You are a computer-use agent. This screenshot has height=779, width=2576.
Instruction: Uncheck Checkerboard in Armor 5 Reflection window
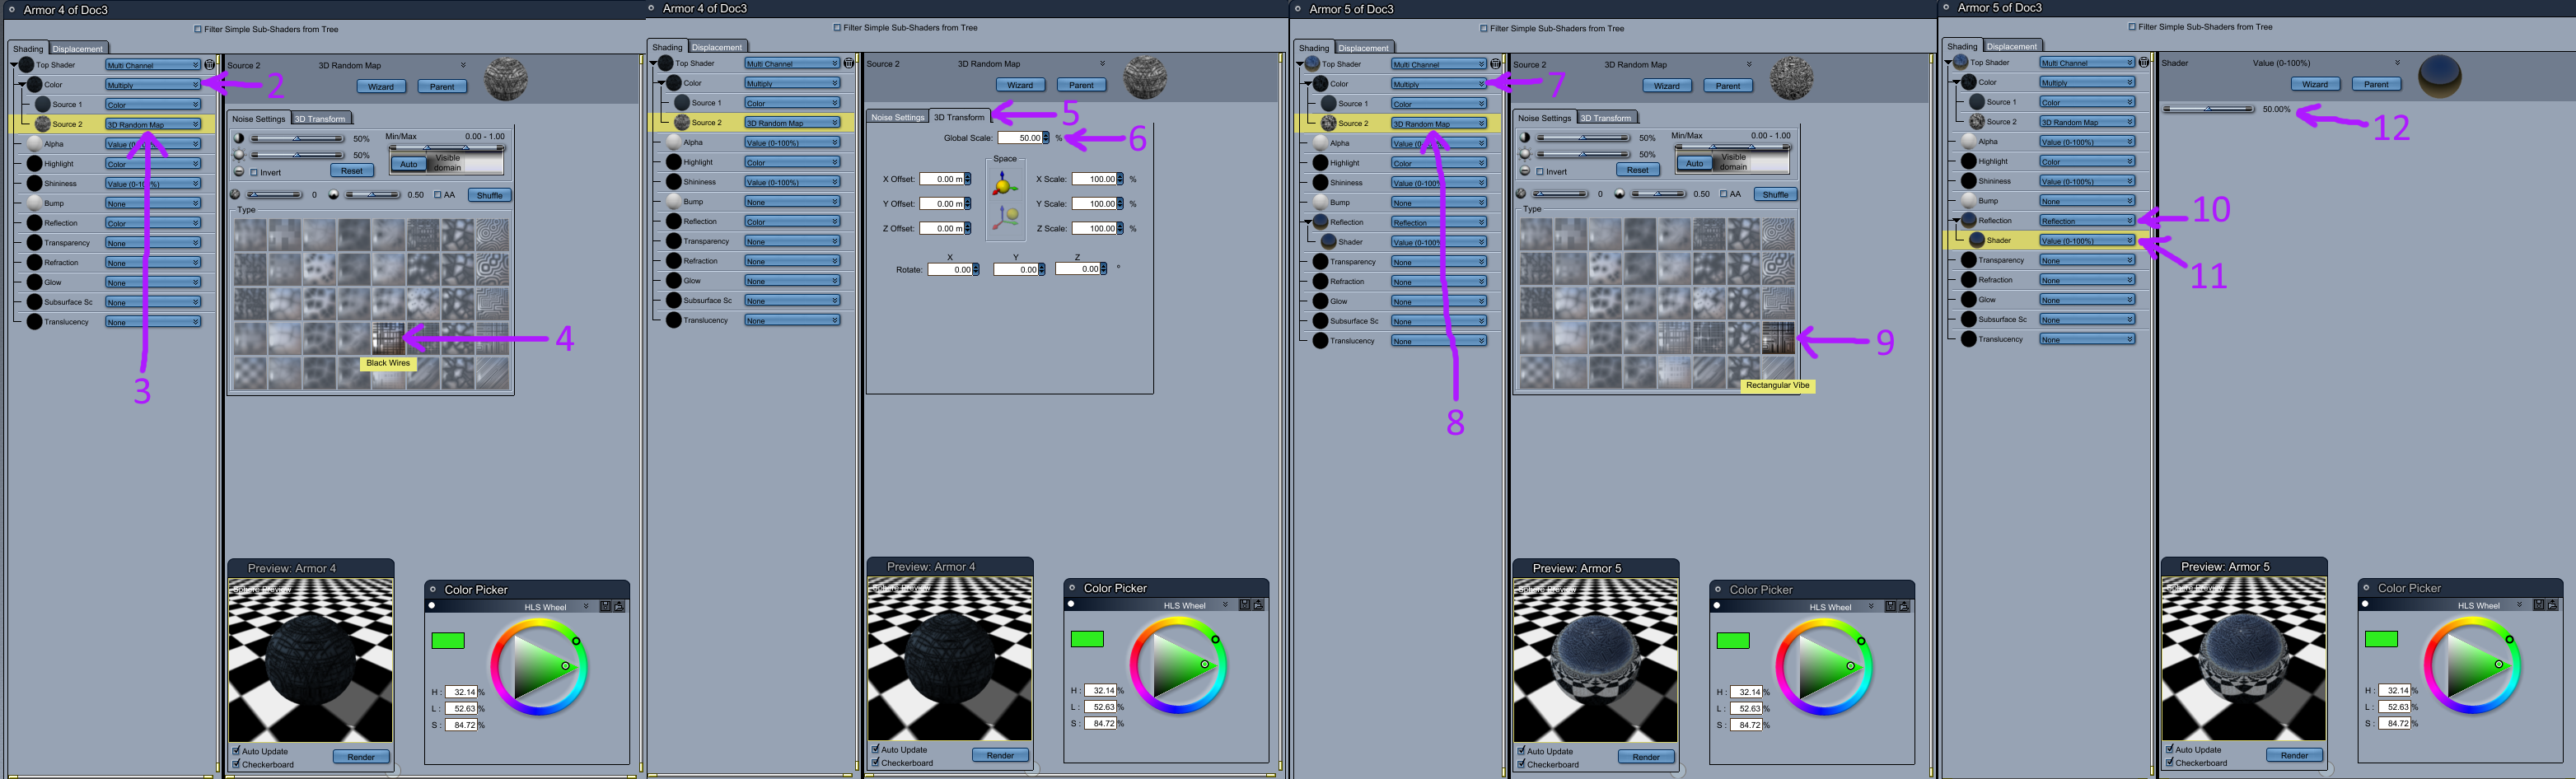(x=2170, y=762)
